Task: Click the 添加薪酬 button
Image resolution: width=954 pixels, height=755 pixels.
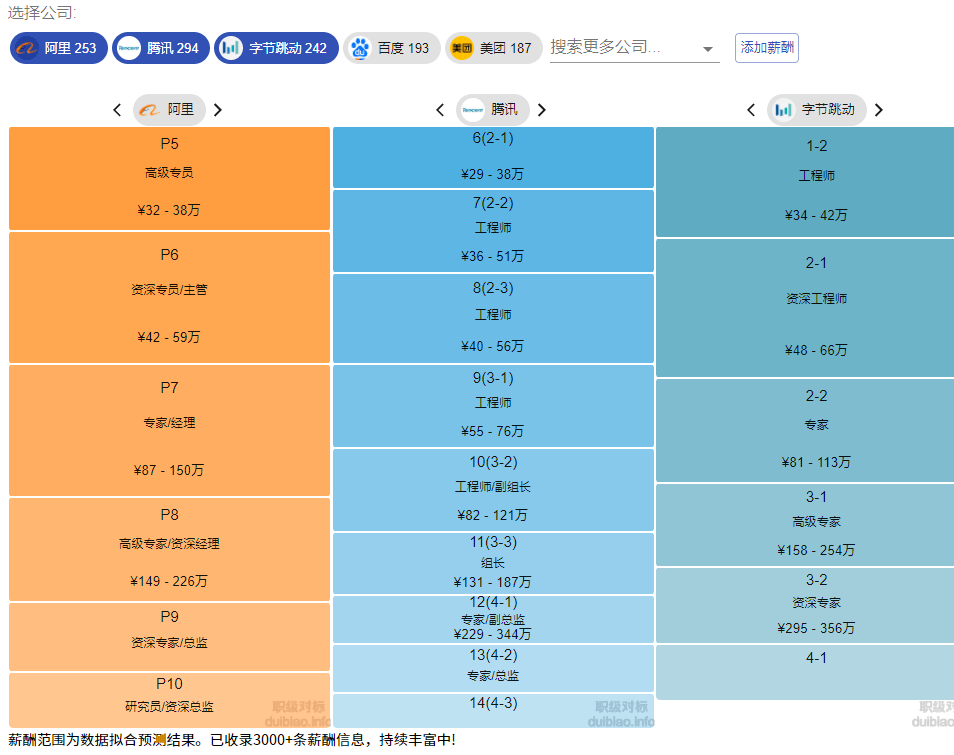Action: click(767, 48)
